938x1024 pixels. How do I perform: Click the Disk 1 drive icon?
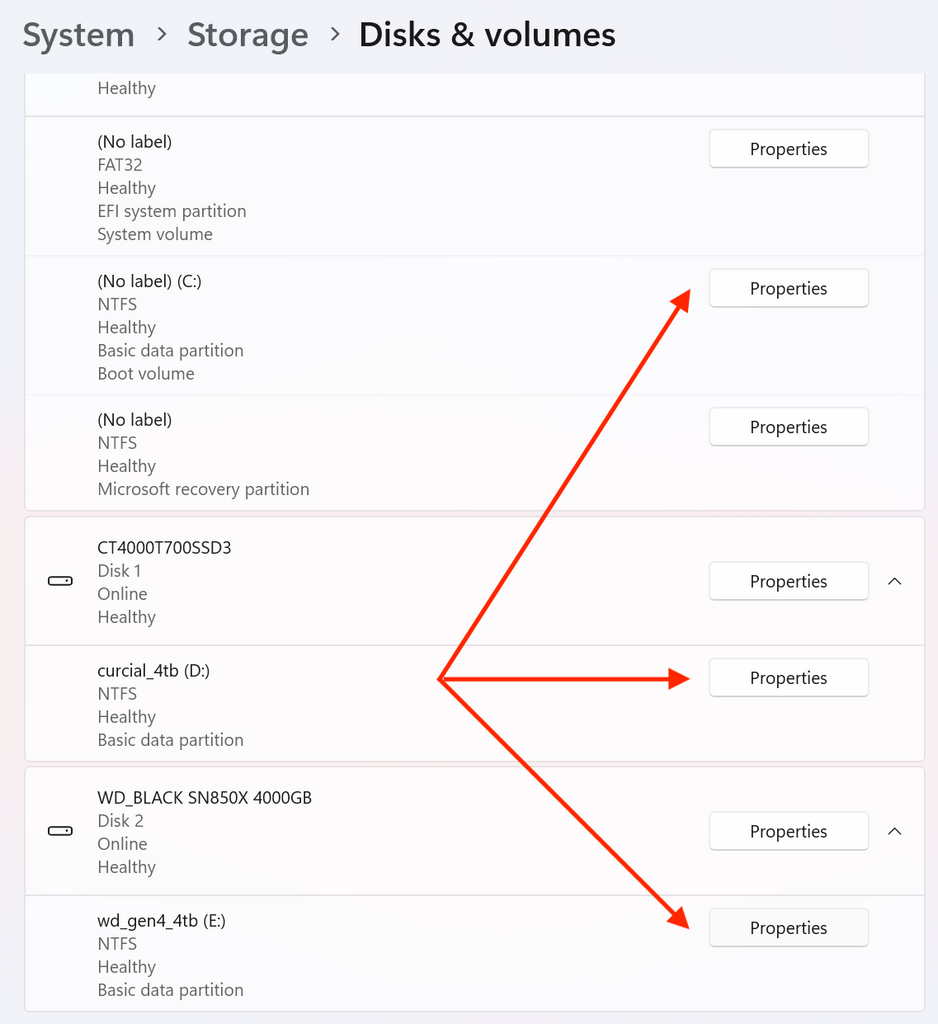[59, 580]
